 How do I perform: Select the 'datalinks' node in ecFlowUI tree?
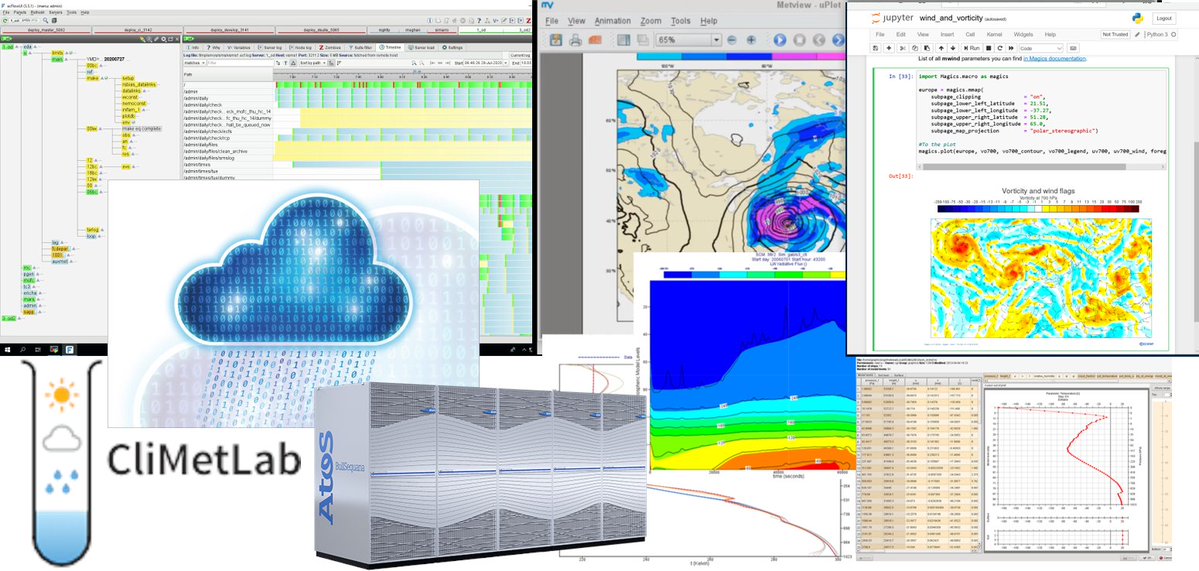pyautogui.click(x=132, y=91)
